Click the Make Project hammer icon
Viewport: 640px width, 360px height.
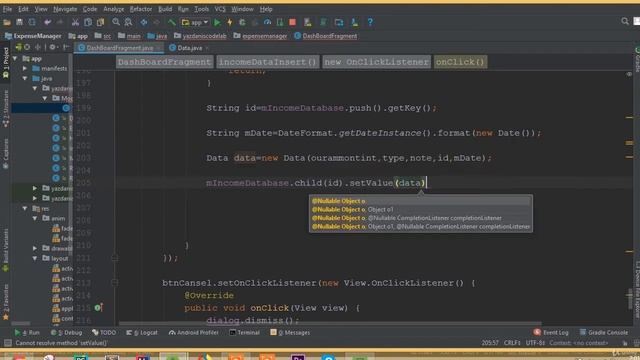coord(172,22)
